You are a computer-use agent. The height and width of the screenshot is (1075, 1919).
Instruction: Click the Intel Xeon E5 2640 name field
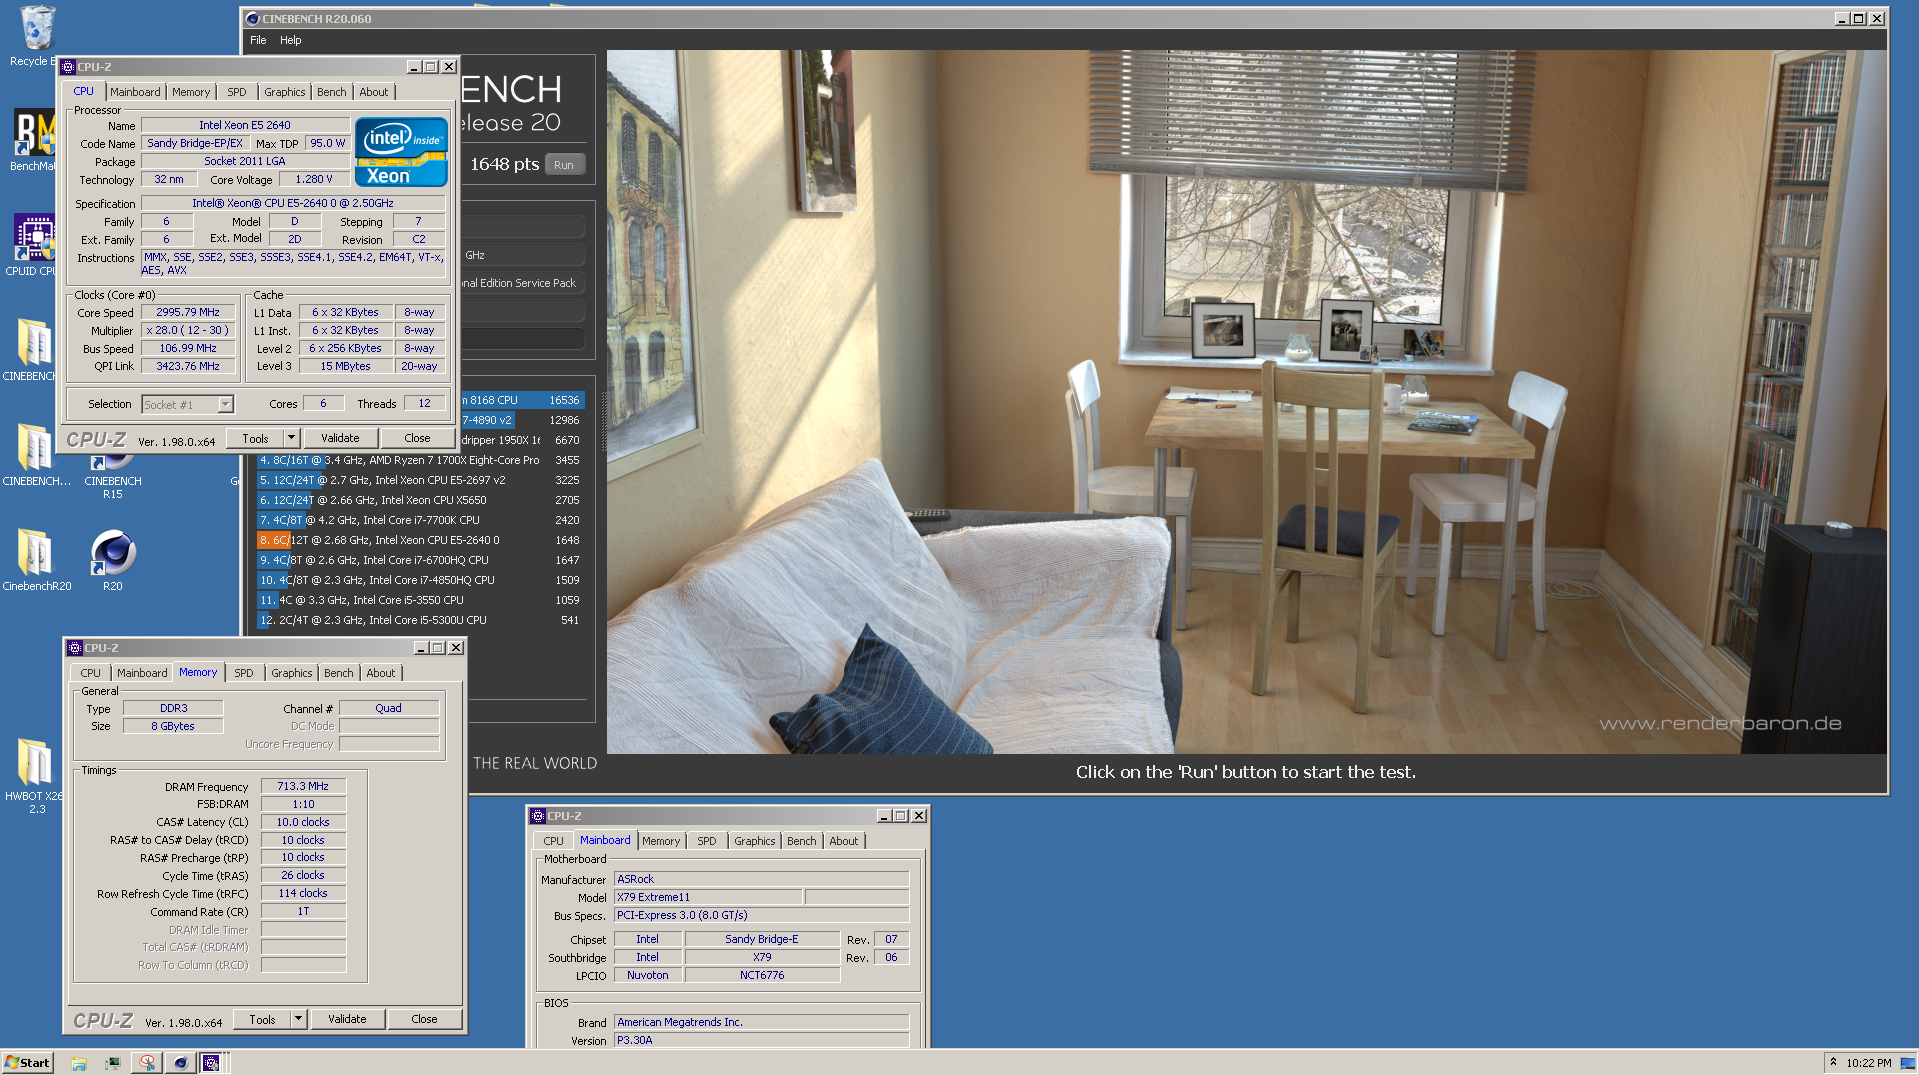click(245, 125)
